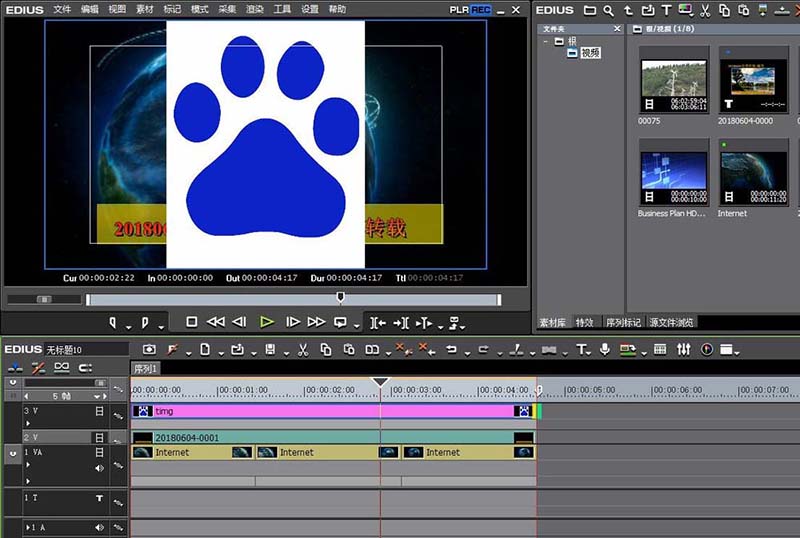Click the folder icon in bin toolbar
The width and height of the screenshot is (800, 538).
click(x=590, y=10)
